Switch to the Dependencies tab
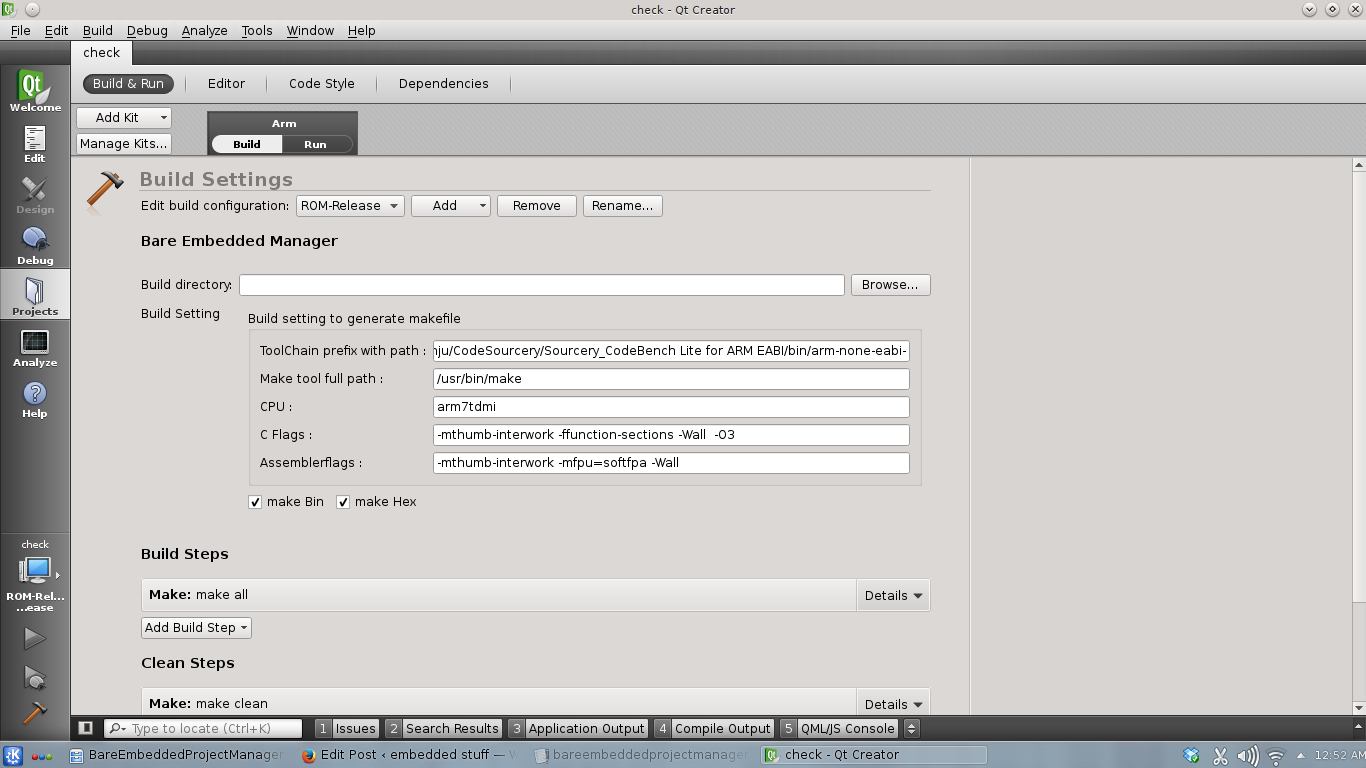Viewport: 1366px width, 768px height. coord(443,83)
